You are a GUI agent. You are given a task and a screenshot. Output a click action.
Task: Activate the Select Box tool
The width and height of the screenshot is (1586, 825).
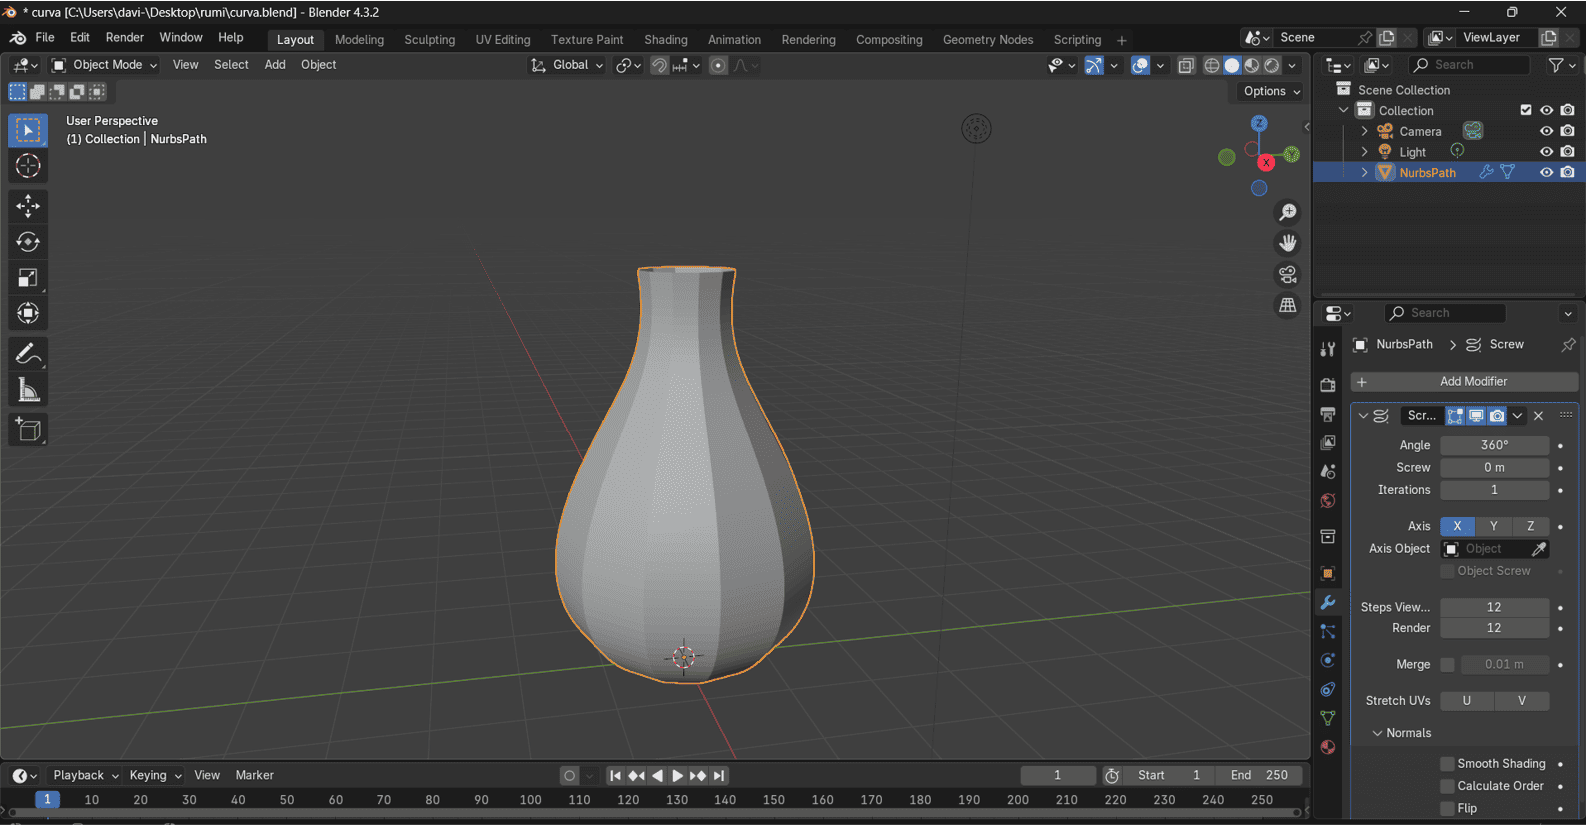[x=28, y=130]
